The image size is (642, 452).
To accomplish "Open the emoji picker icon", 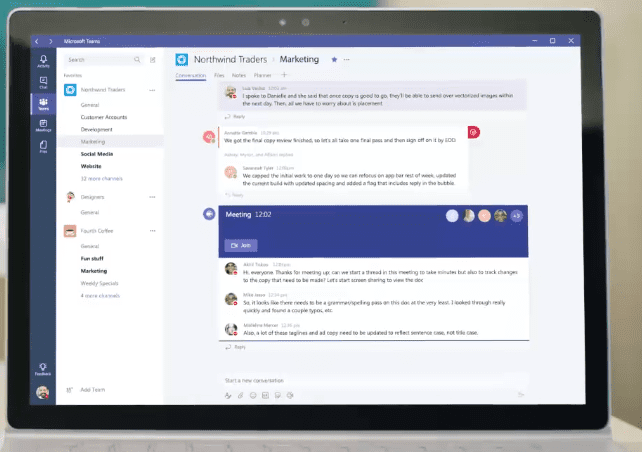I will pos(253,395).
